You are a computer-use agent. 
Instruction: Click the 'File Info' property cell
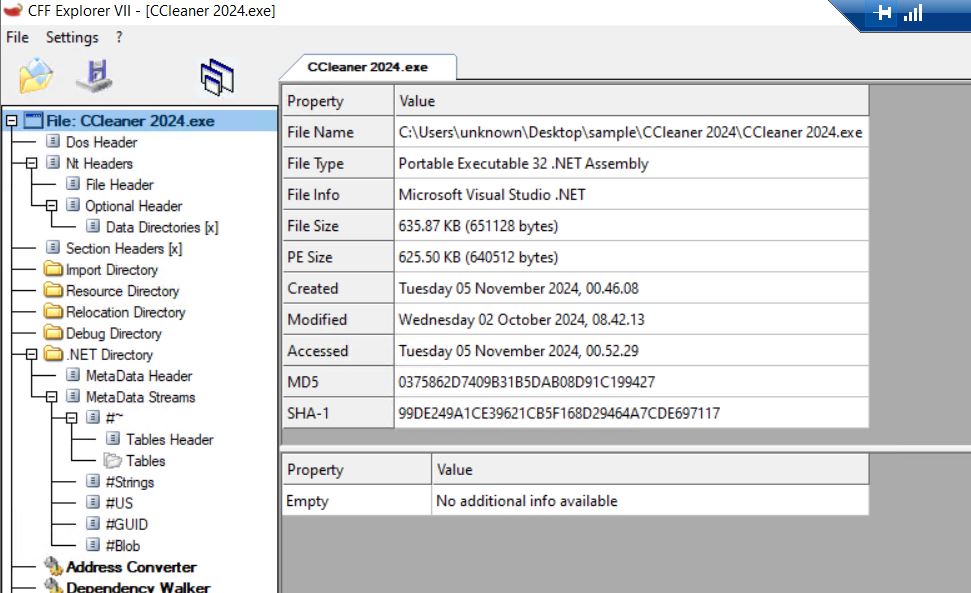click(x=338, y=194)
